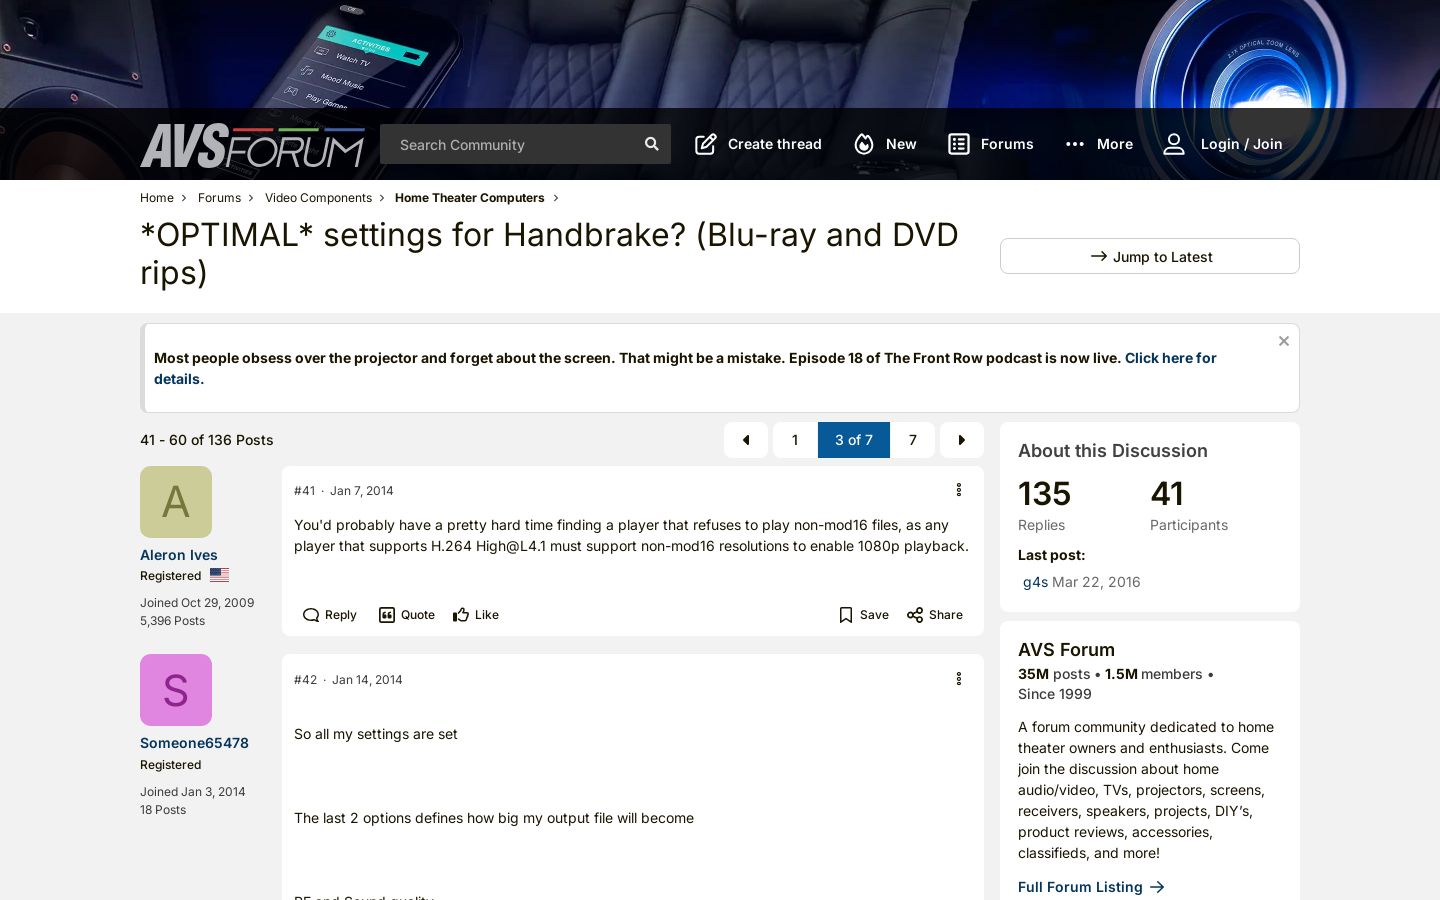Click the '5,396 Posts' text

pyautogui.click(x=172, y=621)
